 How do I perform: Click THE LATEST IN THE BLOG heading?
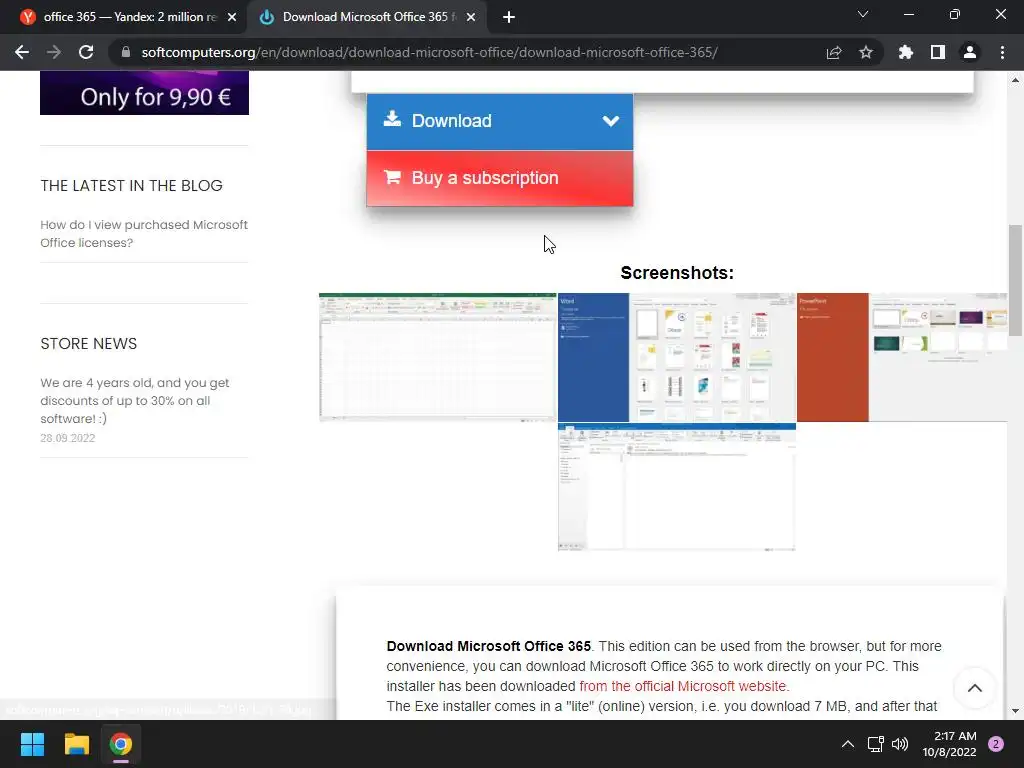[x=131, y=186]
